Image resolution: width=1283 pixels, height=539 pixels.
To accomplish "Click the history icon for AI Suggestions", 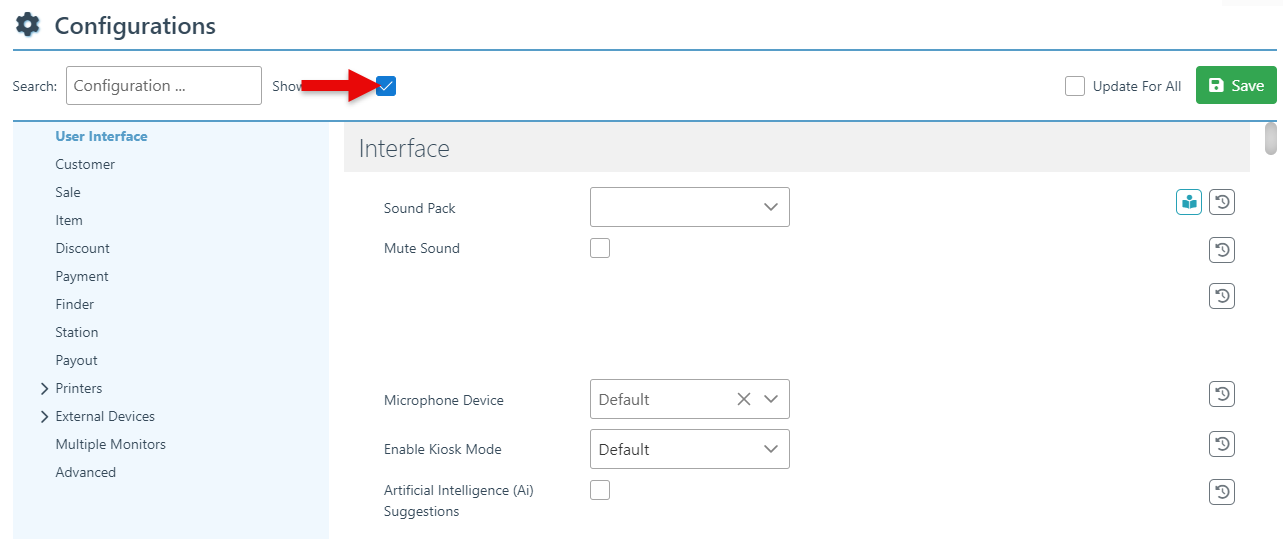I will [1221, 492].
